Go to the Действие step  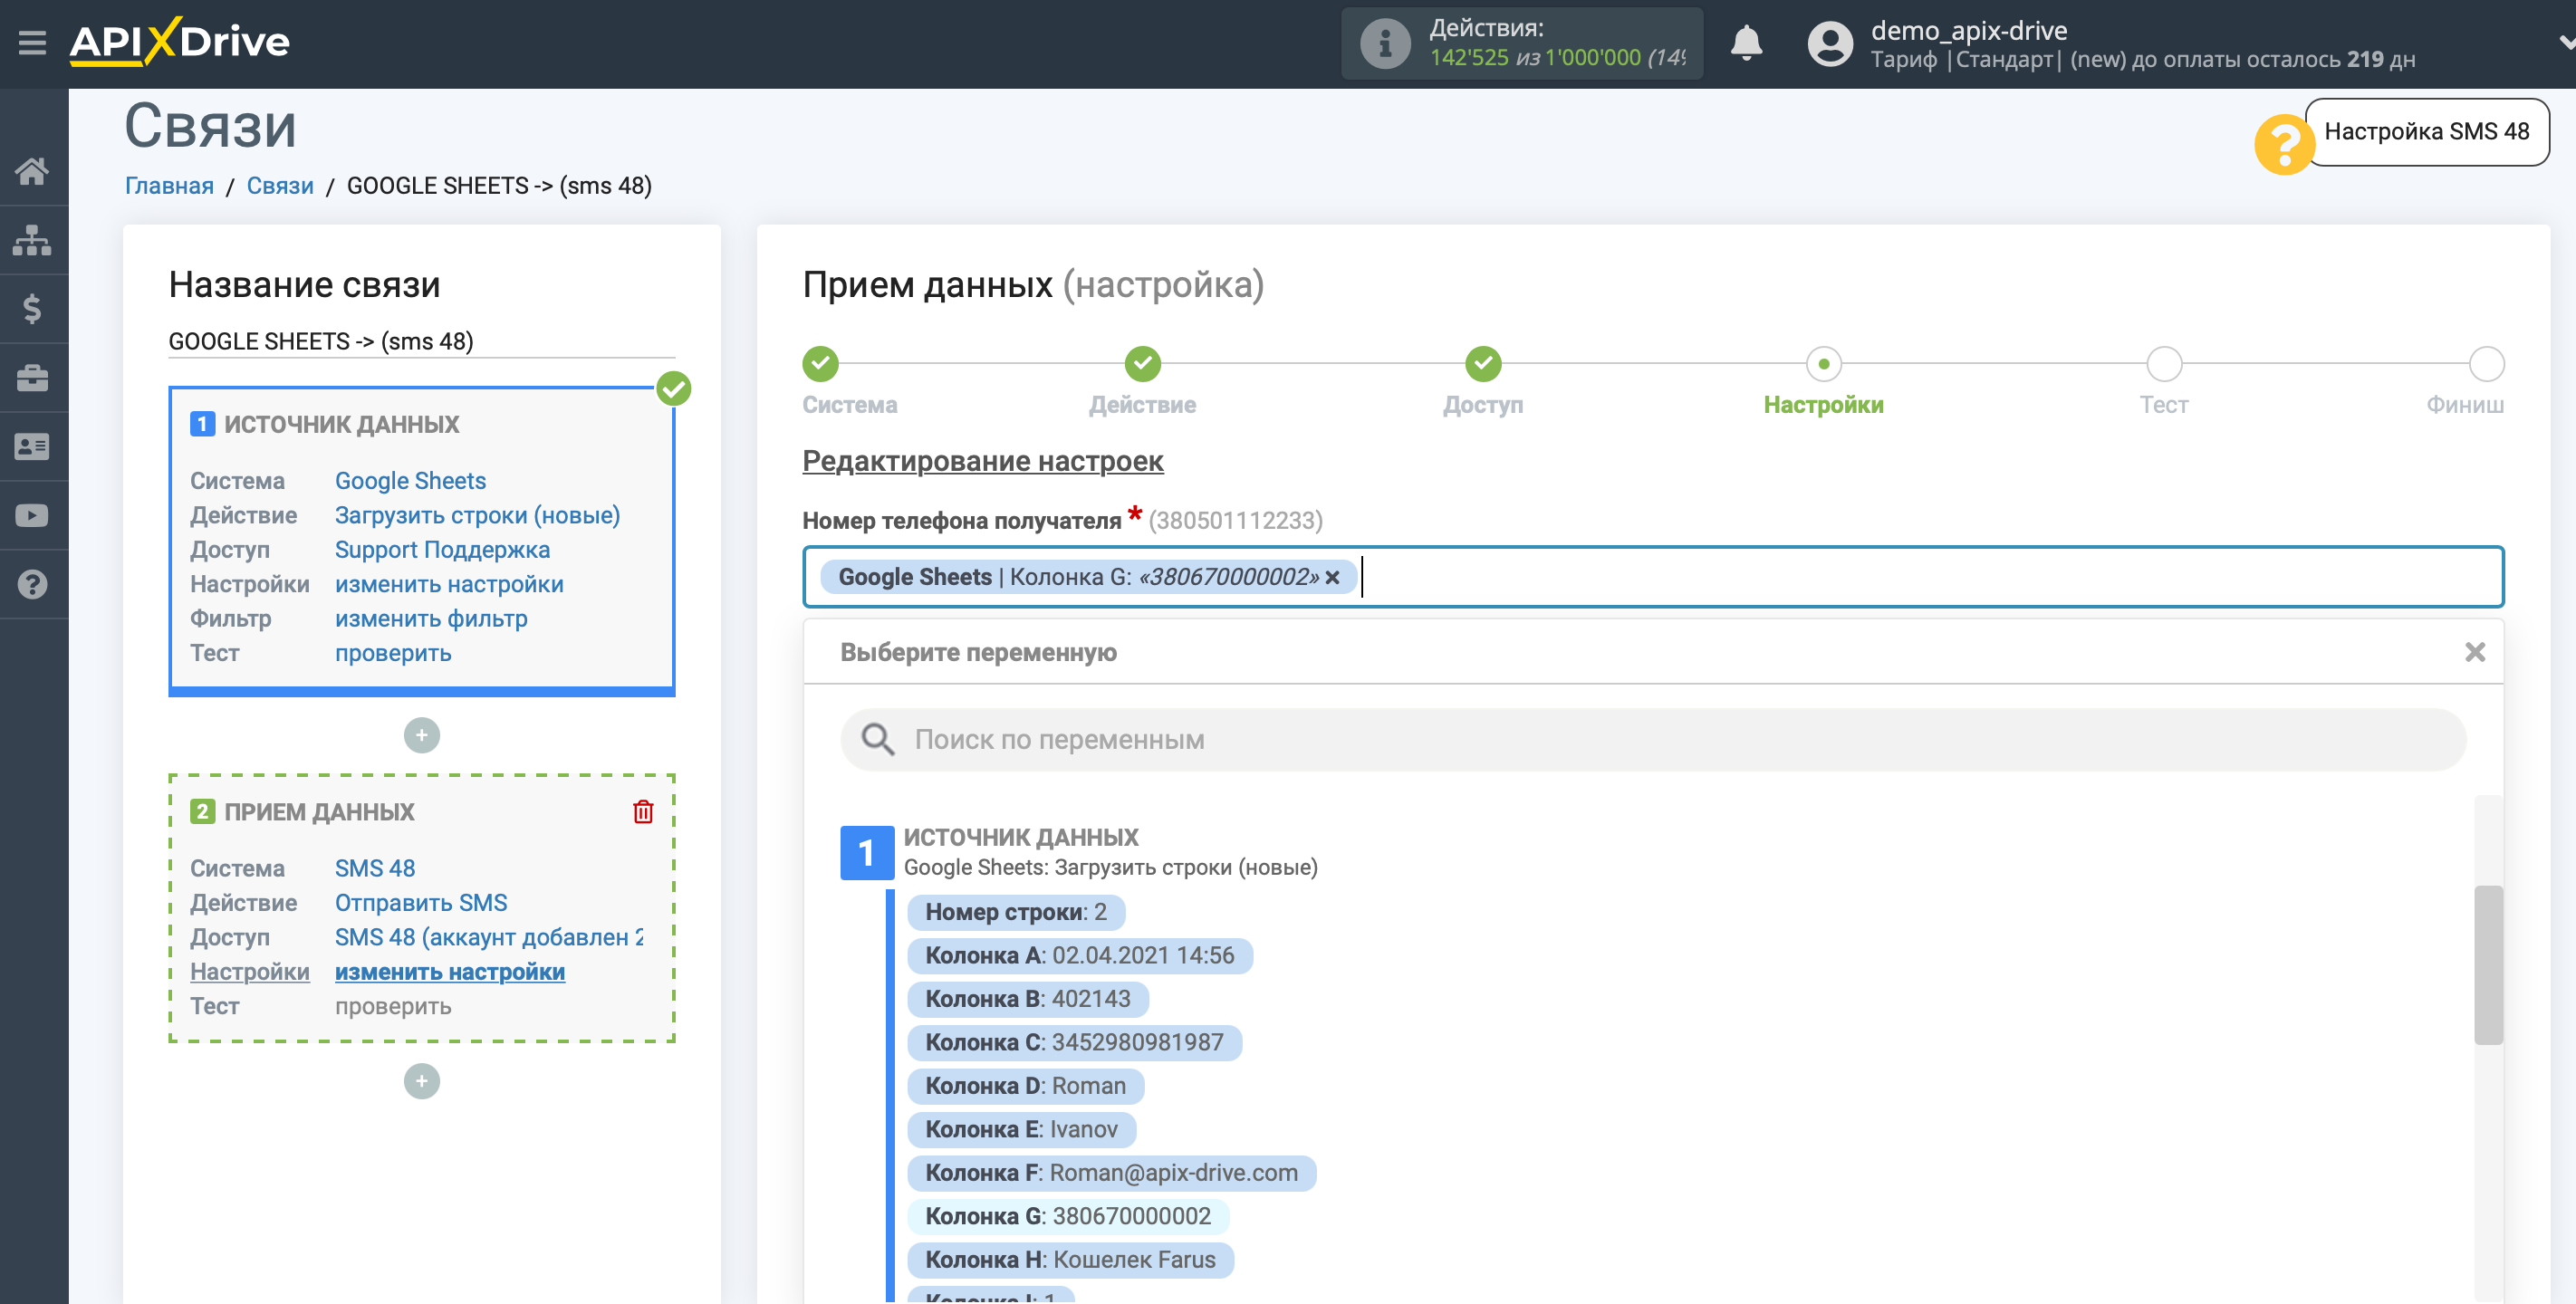[1142, 364]
